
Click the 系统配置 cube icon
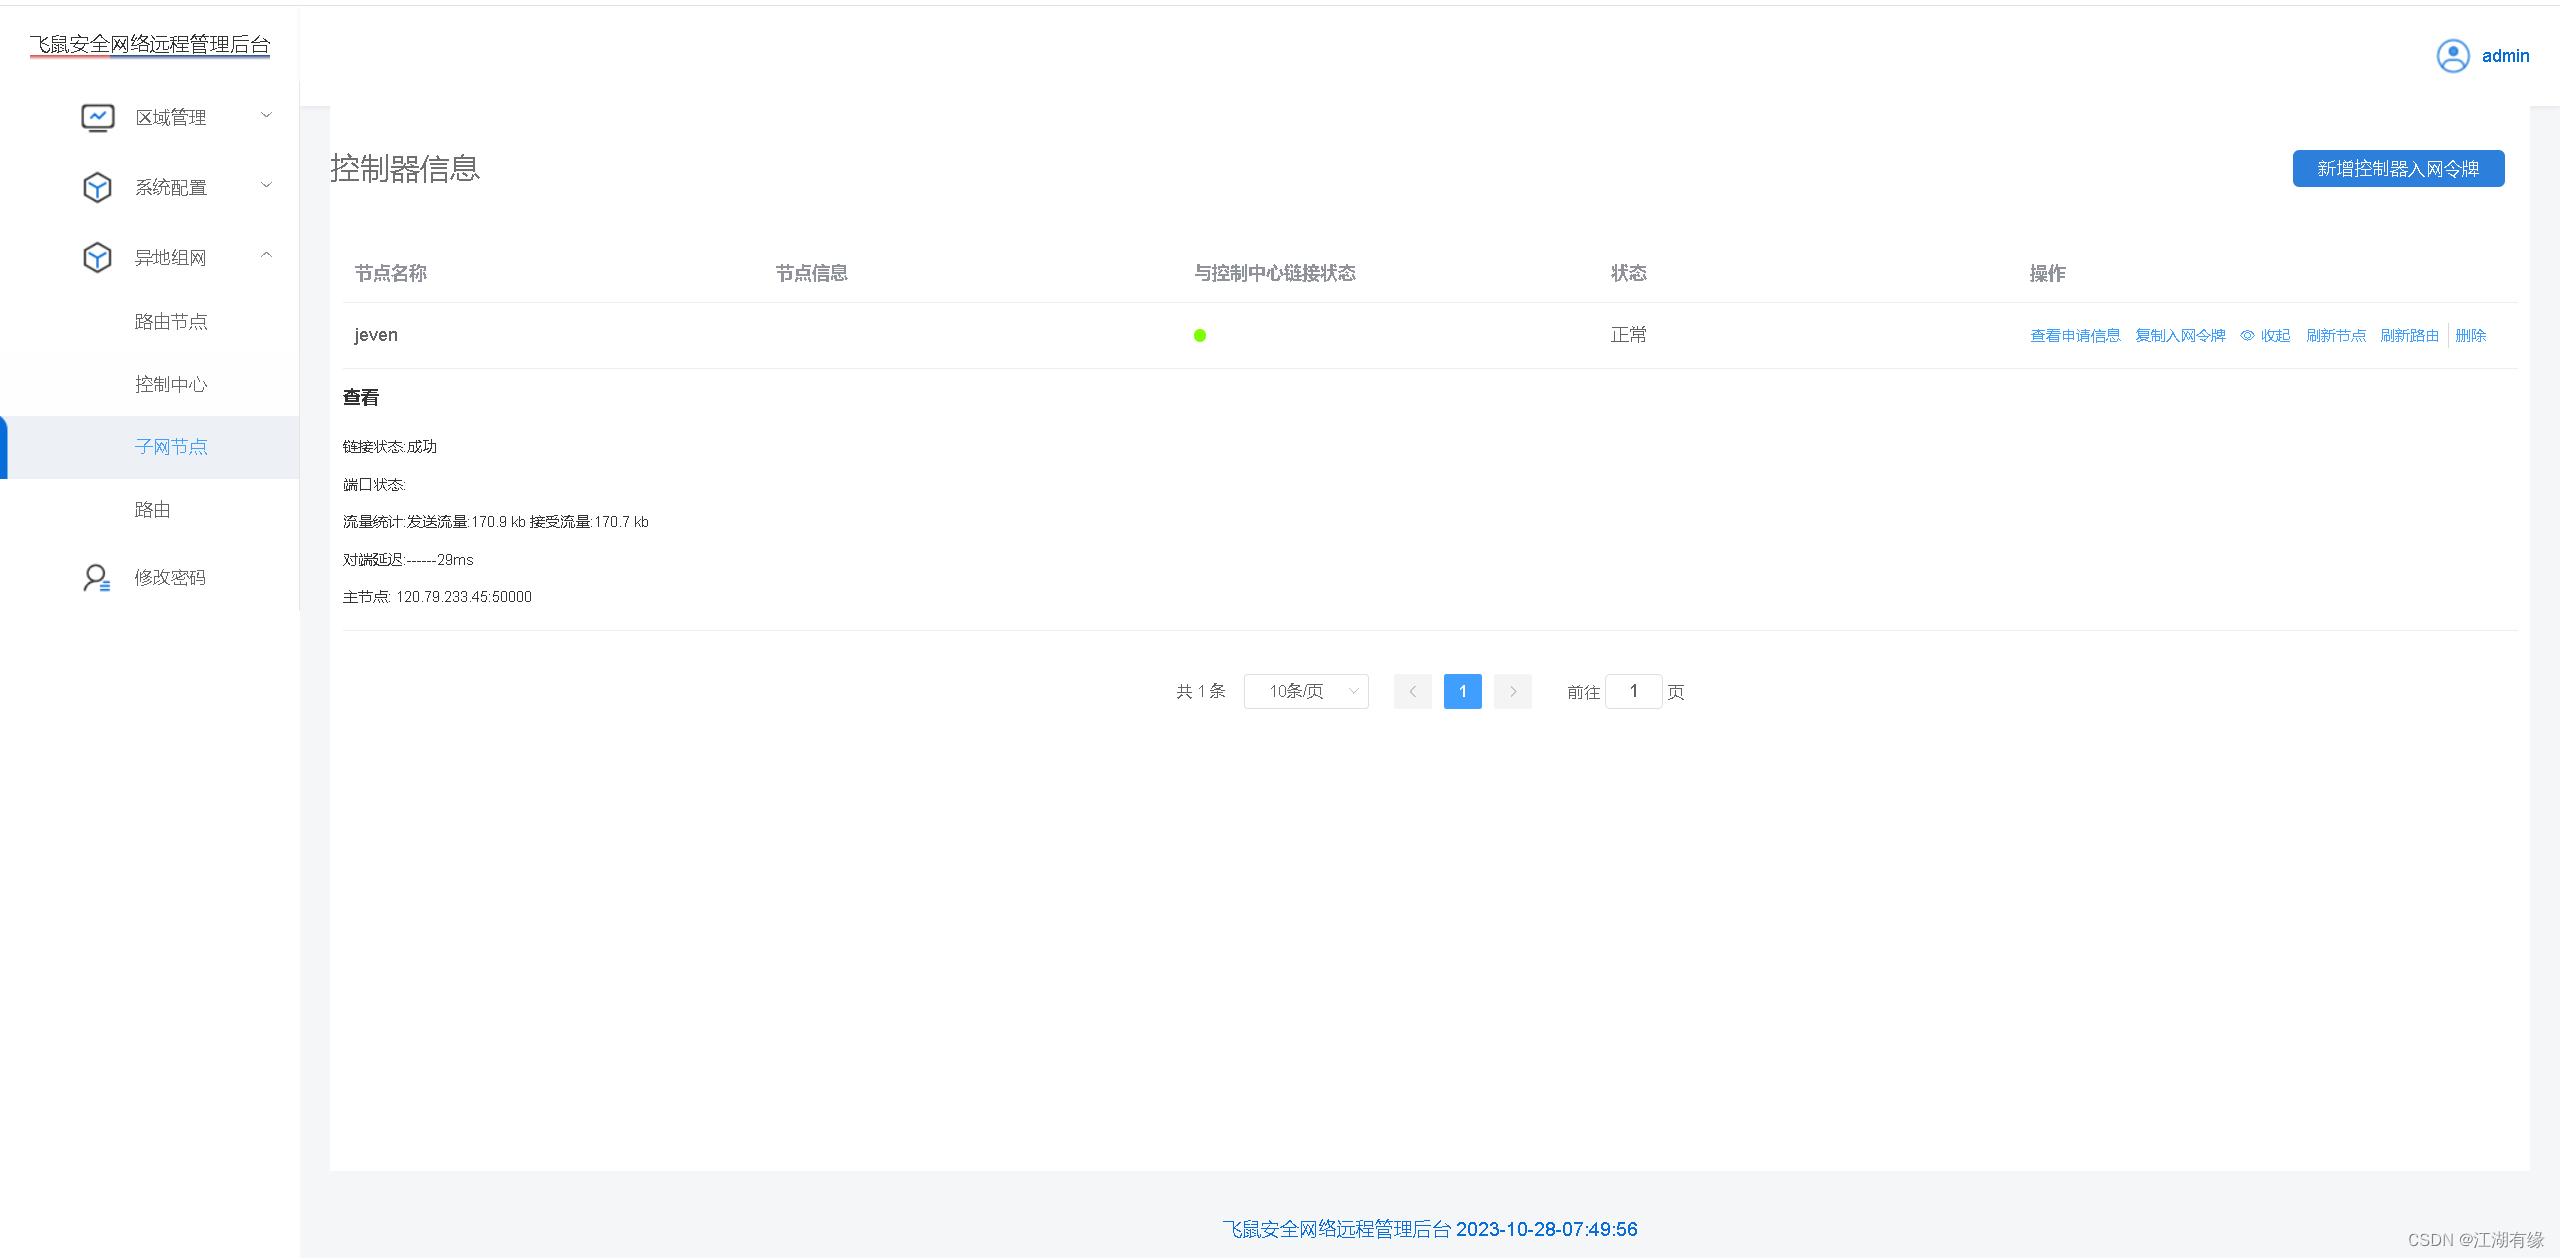97,187
